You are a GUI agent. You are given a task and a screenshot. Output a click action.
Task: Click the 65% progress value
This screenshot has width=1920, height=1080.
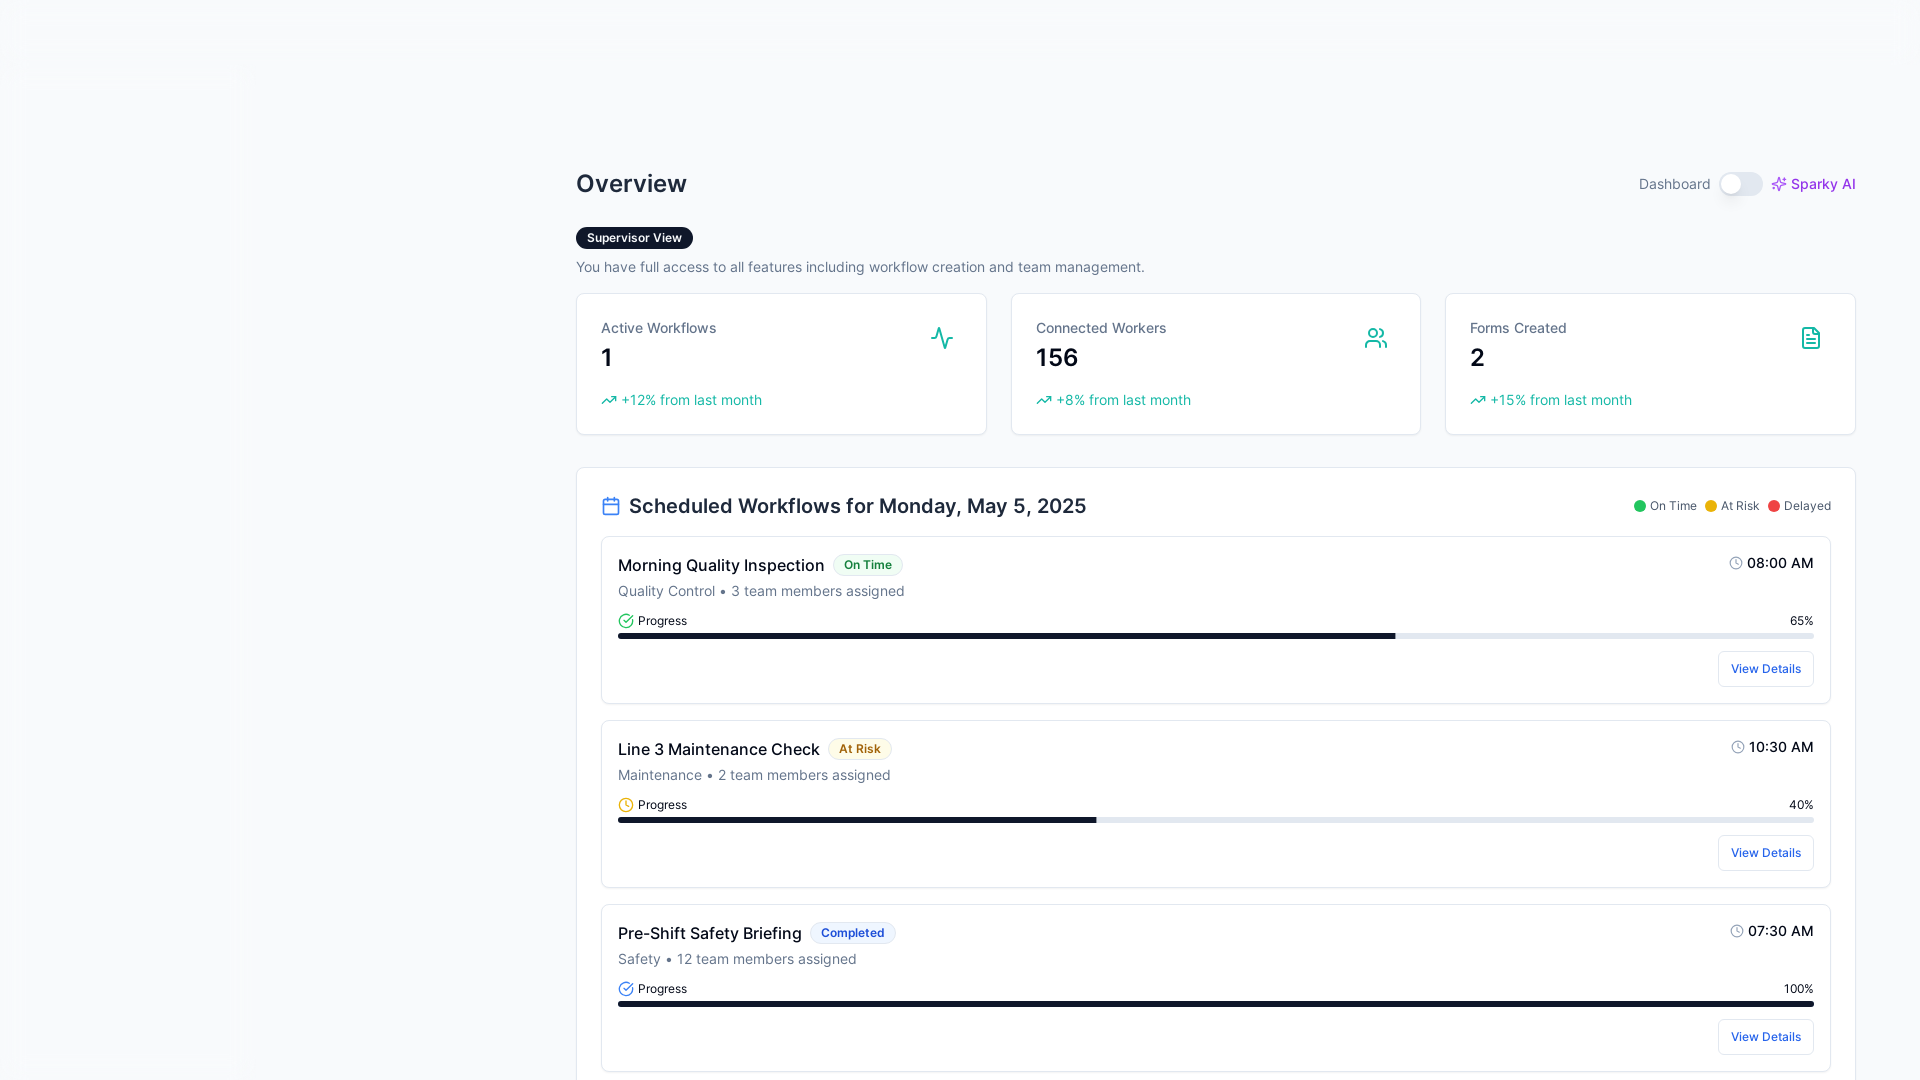pos(1801,621)
